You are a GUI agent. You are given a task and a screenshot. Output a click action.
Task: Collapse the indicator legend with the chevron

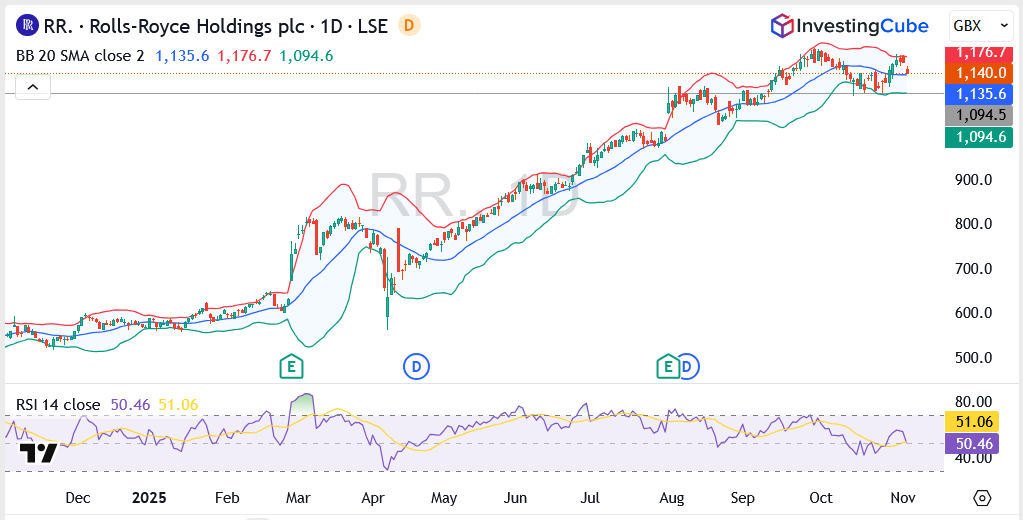pos(32,88)
